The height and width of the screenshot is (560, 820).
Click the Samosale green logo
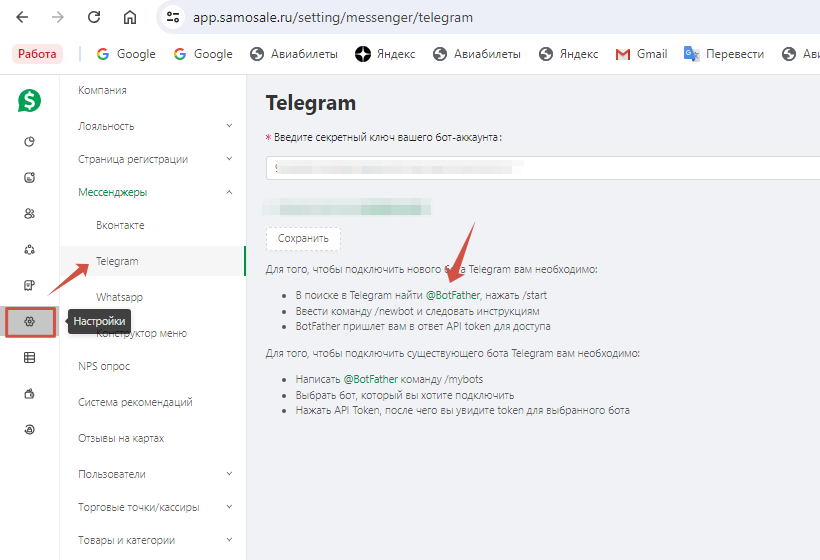click(29, 100)
